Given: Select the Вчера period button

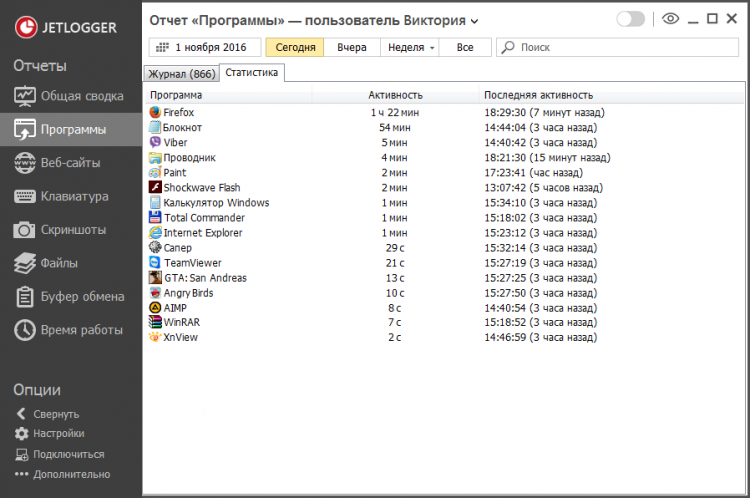Looking at the screenshot, I should [352, 47].
